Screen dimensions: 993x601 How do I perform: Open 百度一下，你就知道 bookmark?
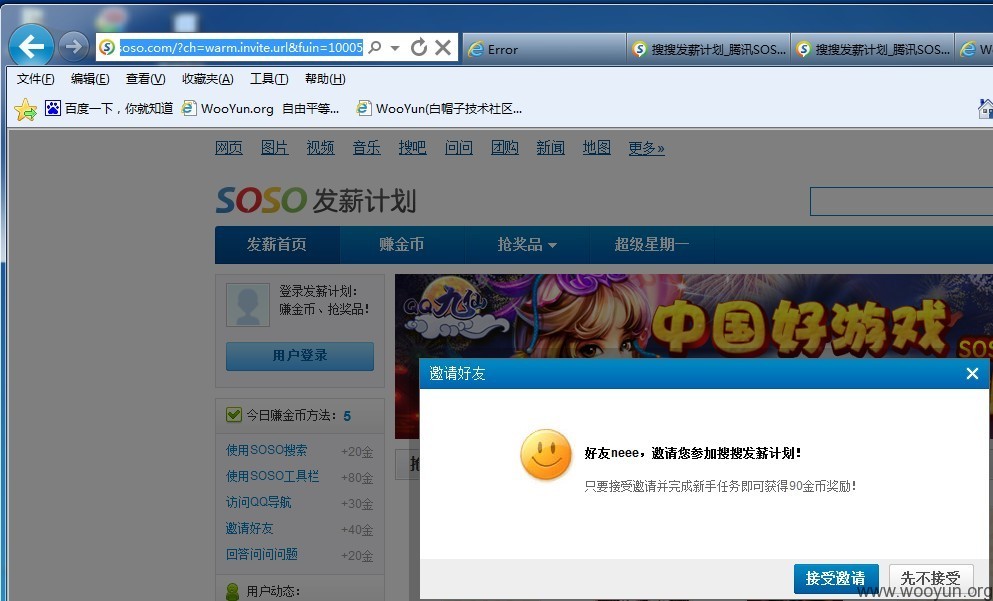109,109
